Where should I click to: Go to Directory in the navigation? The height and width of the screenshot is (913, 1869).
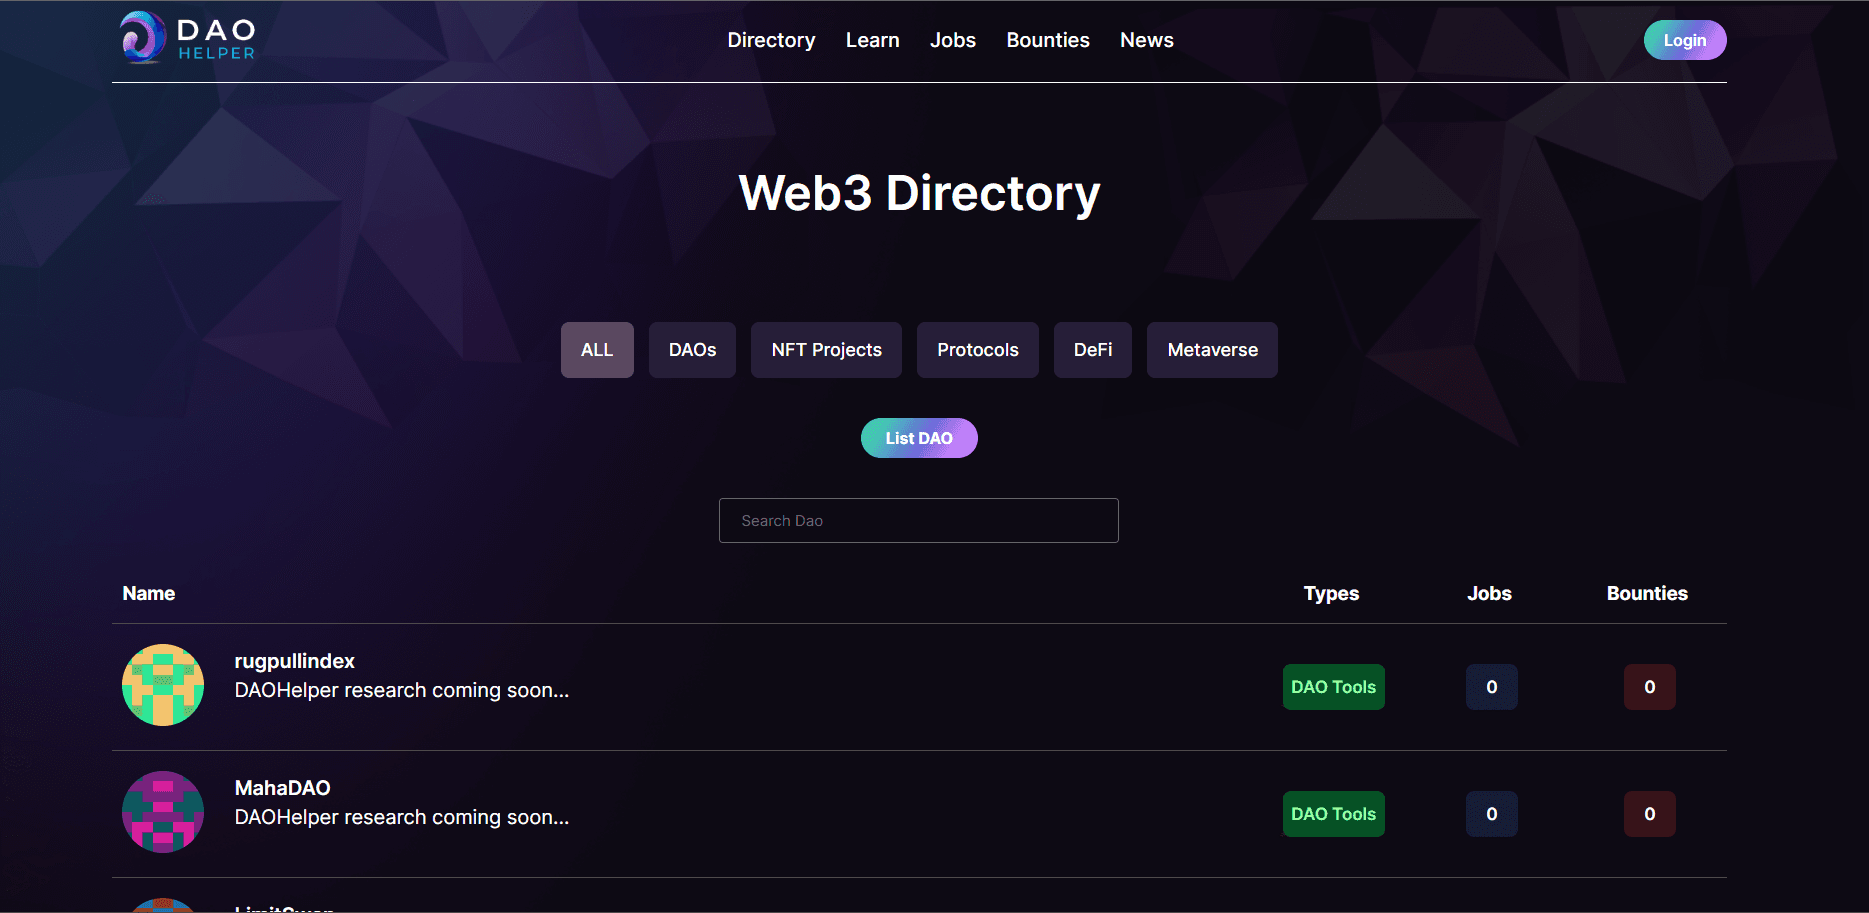[771, 40]
